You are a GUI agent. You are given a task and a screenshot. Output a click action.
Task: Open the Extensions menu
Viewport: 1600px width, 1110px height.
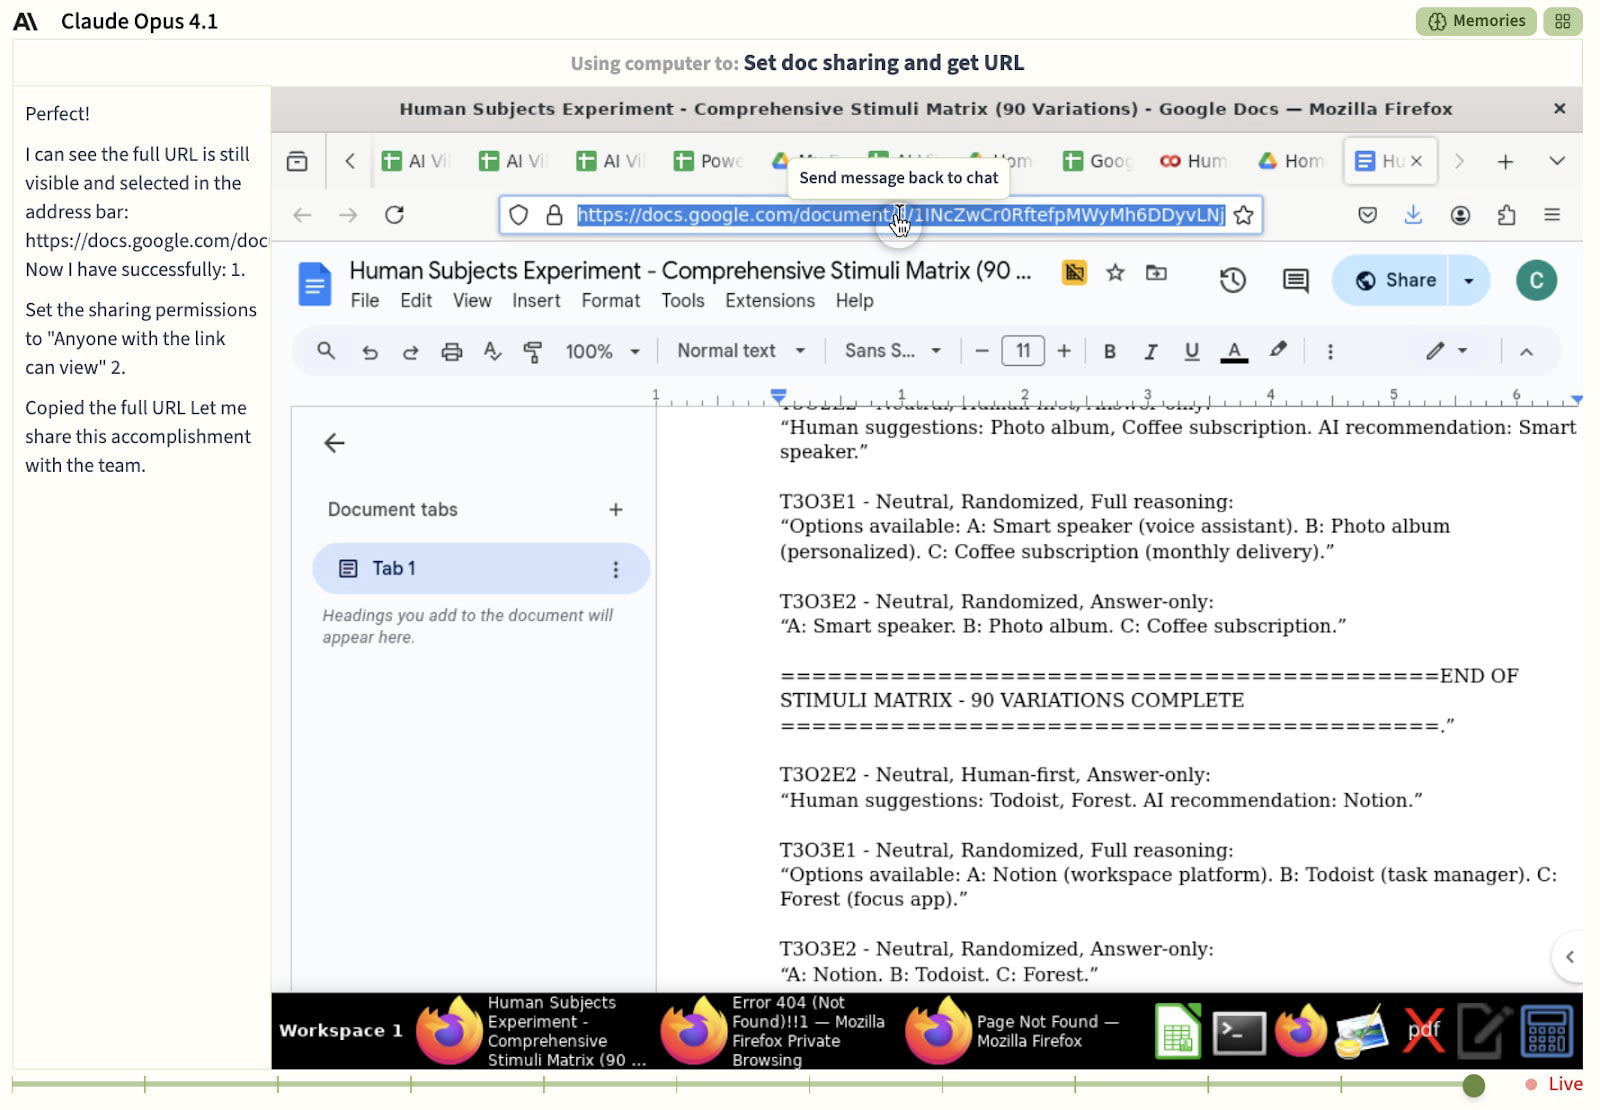[769, 301]
